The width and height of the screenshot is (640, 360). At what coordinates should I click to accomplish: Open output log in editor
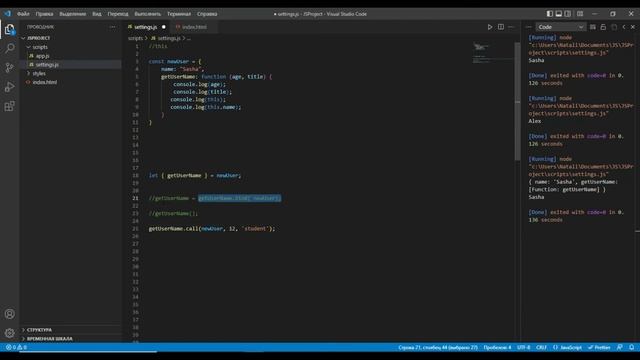coord(614,27)
